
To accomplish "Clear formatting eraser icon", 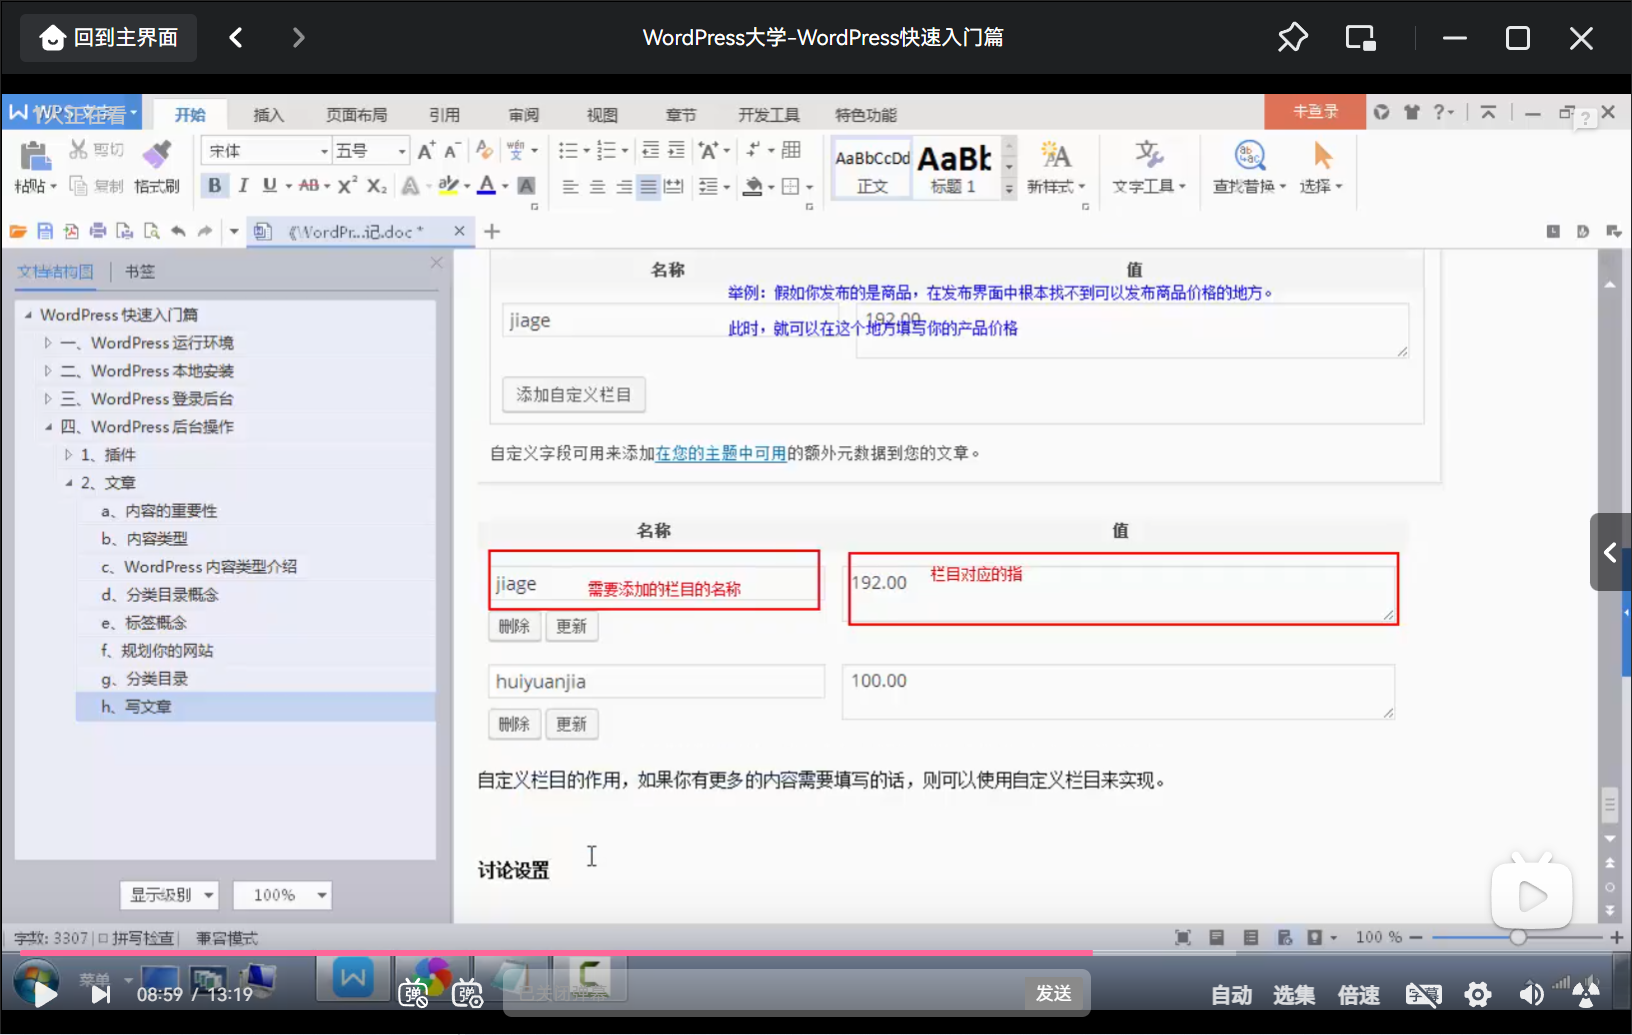I will click(x=484, y=150).
